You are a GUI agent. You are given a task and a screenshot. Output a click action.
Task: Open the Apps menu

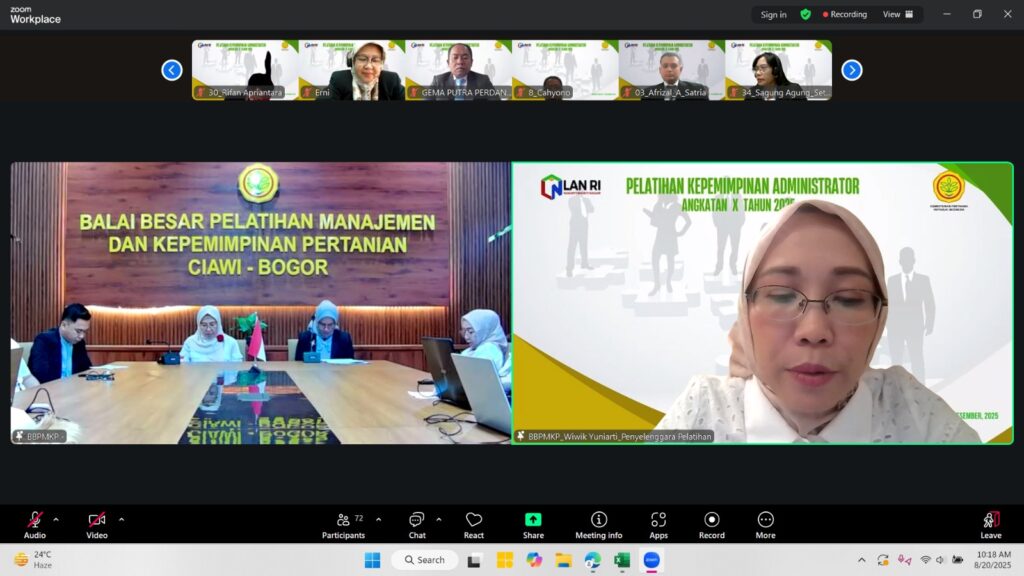click(x=658, y=525)
